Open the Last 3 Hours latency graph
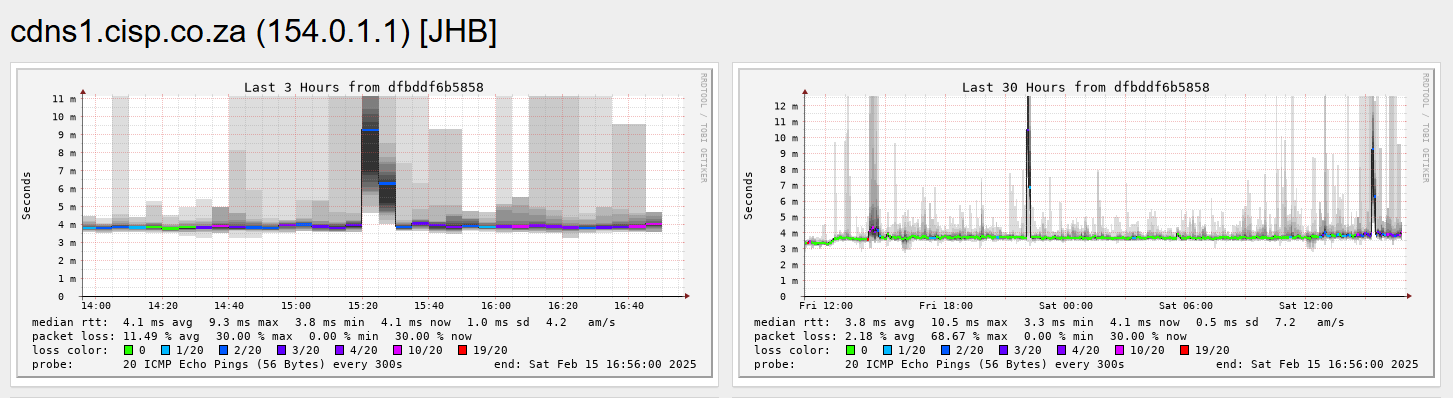Screen dimensions: 1453x398 (x=364, y=223)
